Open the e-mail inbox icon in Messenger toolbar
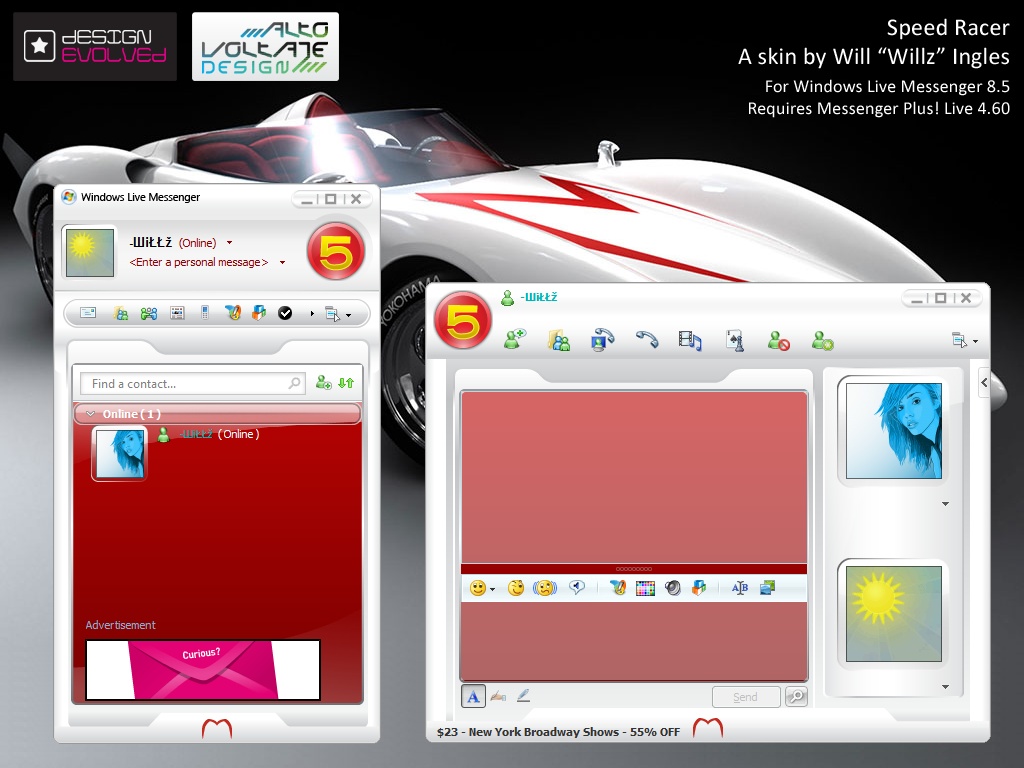The width and height of the screenshot is (1024, 768). pyautogui.click(x=88, y=313)
